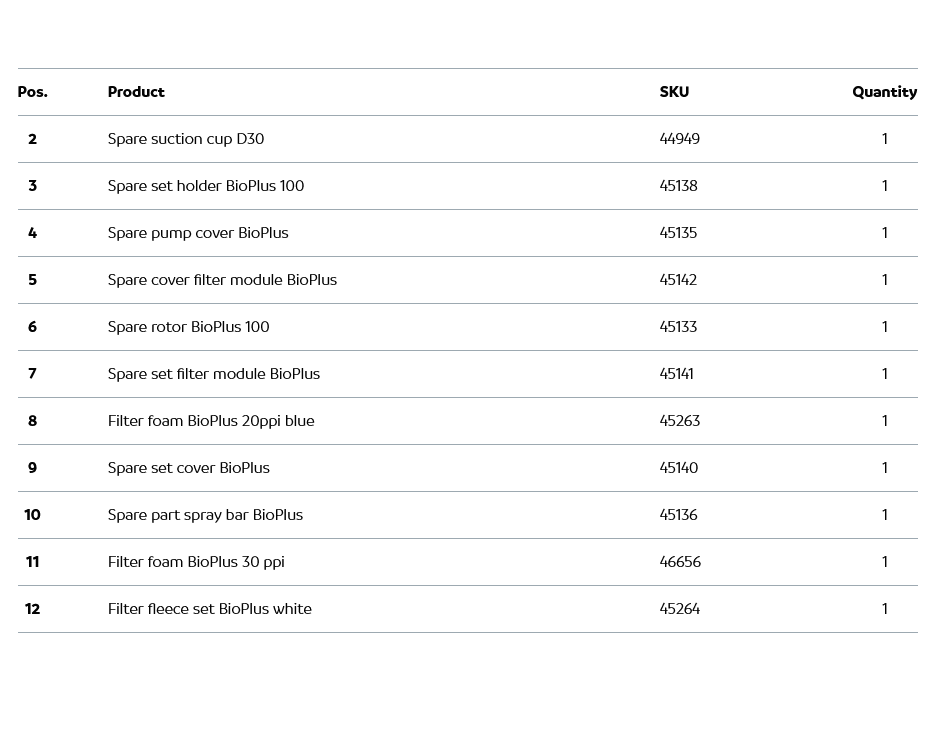Click the Quantity column header
Screen dimensions: 938x729
(x=884, y=92)
